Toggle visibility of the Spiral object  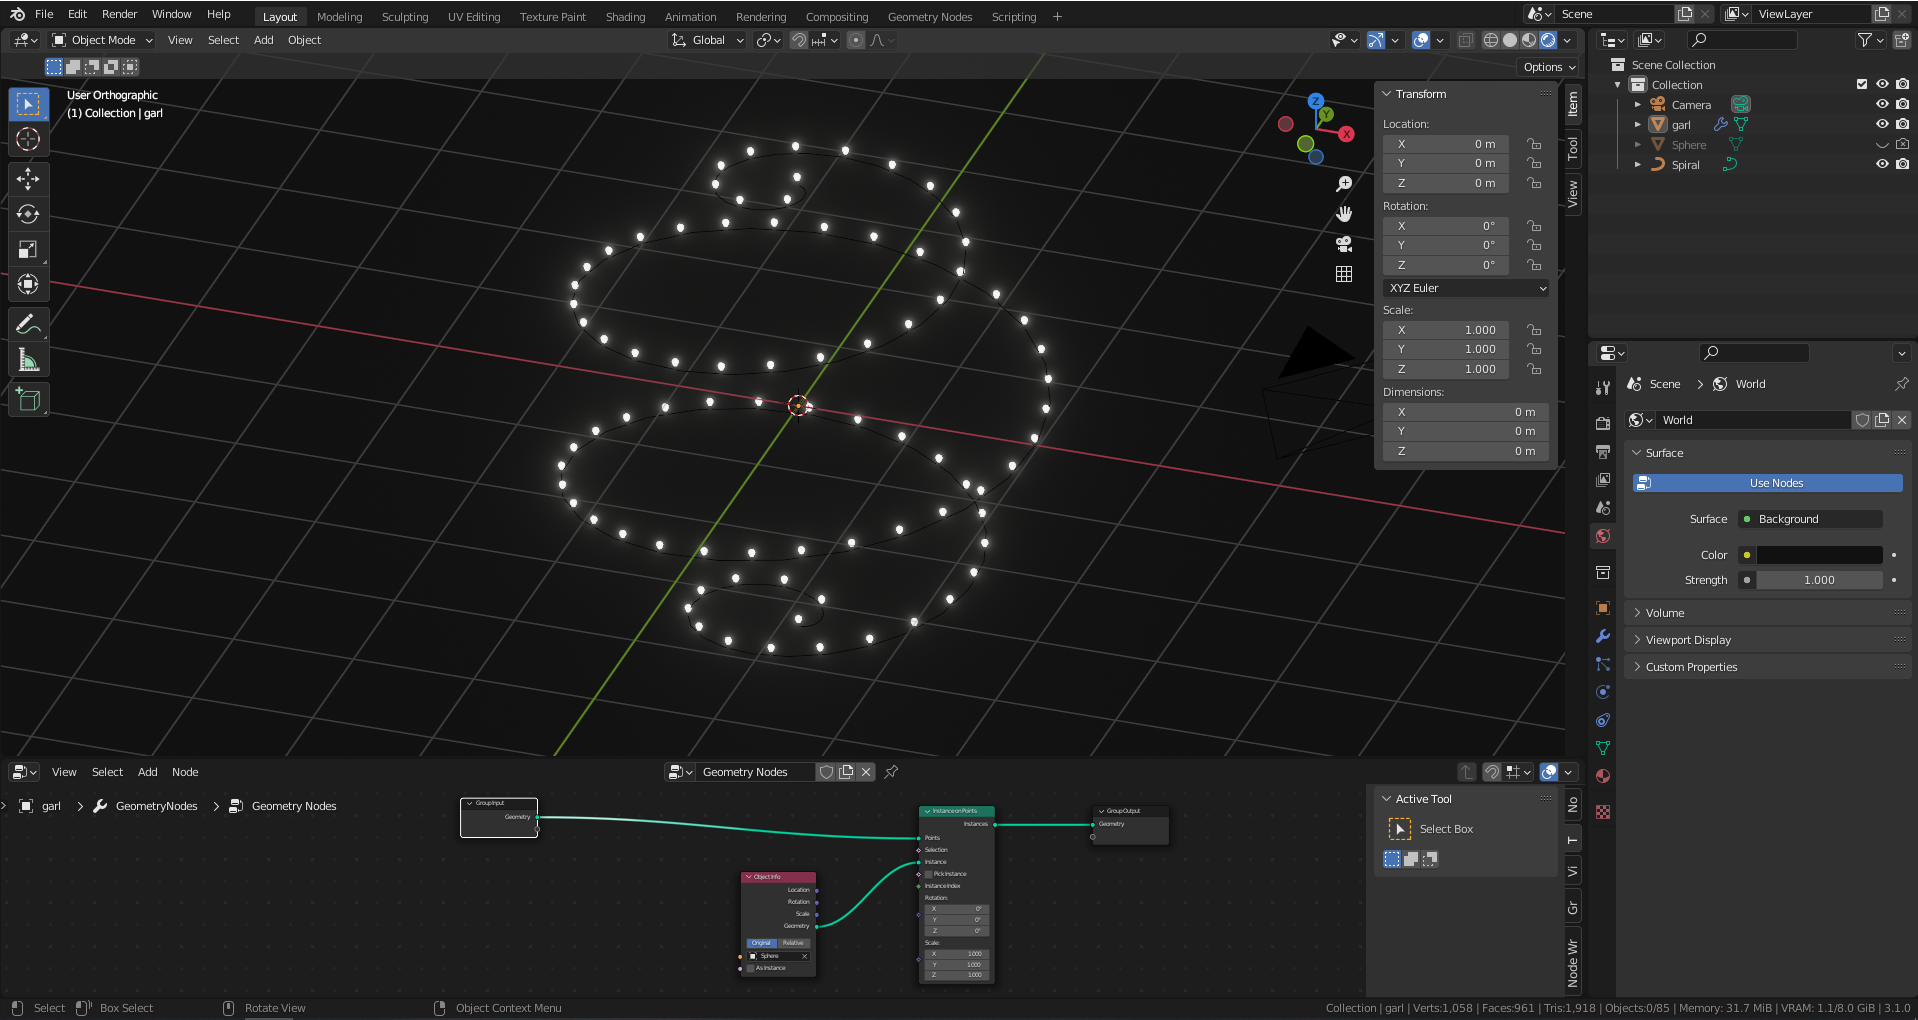tap(1881, 165)
